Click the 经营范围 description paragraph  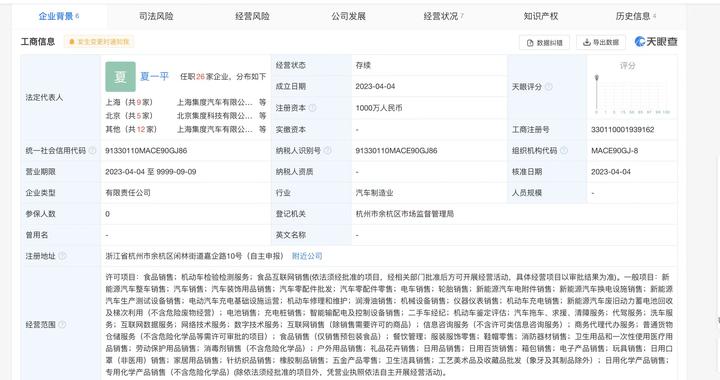click(389, 324)
